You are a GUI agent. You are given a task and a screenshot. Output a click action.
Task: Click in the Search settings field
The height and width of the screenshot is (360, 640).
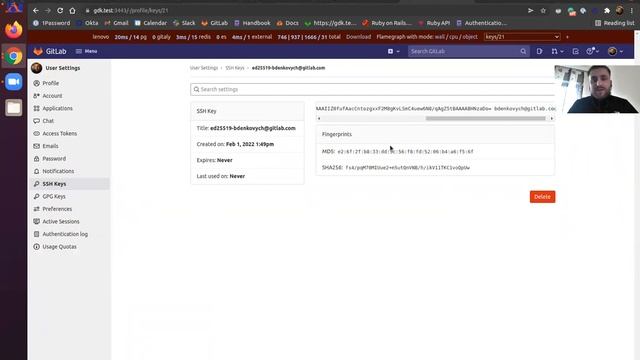[x=372, y=89]
